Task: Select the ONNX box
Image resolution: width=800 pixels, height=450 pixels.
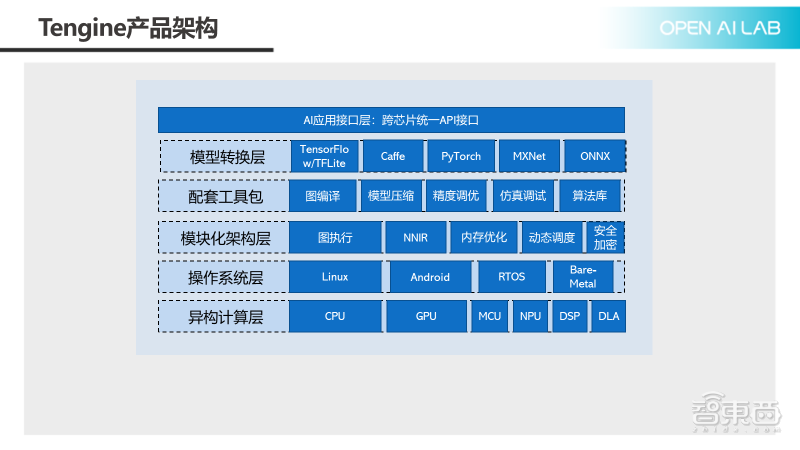Action: (x=595, y=156)
